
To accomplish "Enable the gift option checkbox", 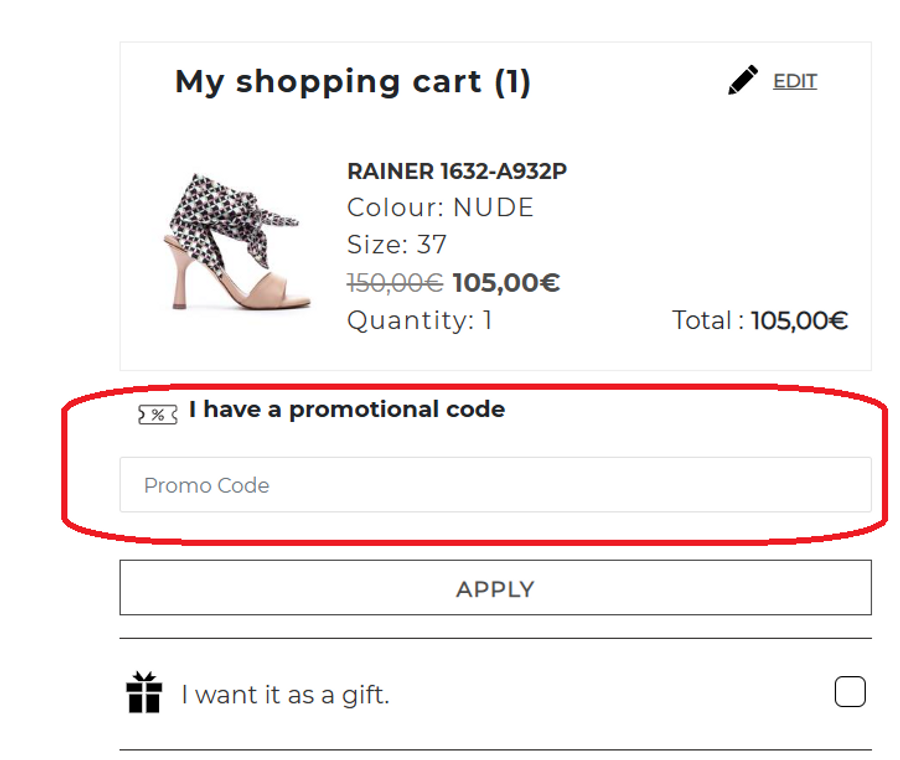I will [x=849, y=692].
